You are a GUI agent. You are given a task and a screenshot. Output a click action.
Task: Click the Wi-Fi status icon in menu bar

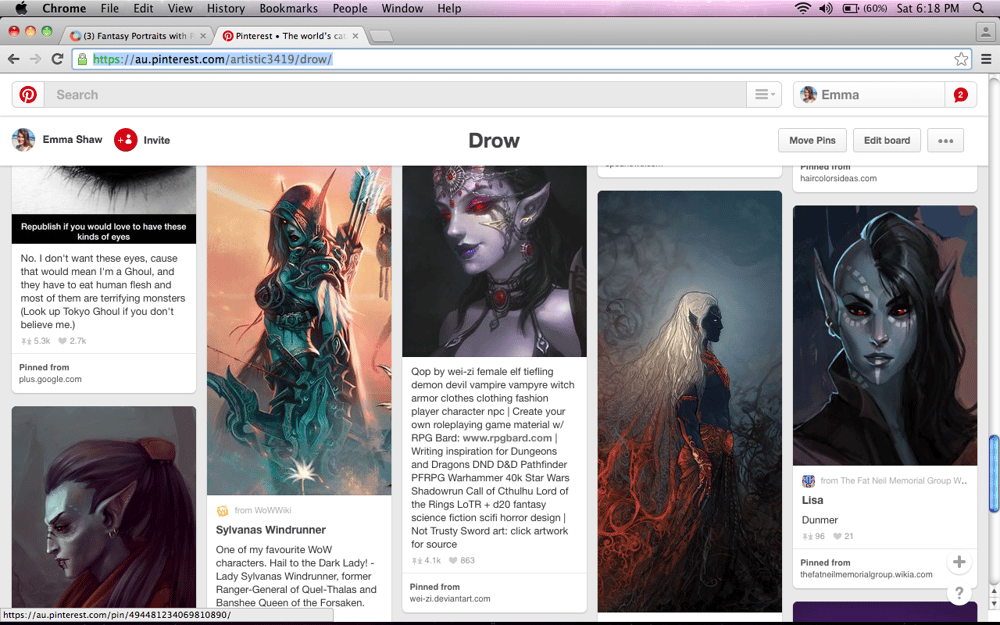(802, 8)
